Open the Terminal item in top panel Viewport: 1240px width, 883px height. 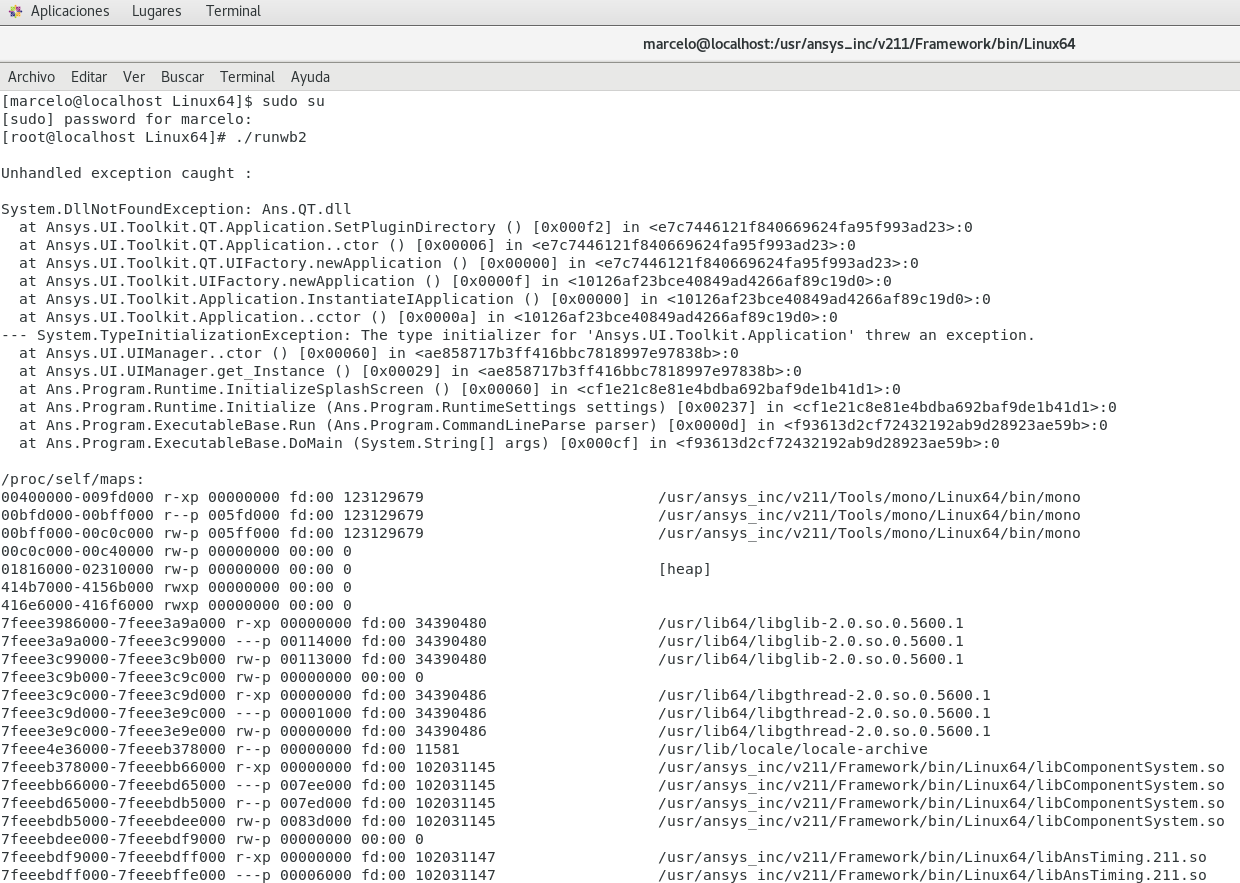[x=233, y=11]
